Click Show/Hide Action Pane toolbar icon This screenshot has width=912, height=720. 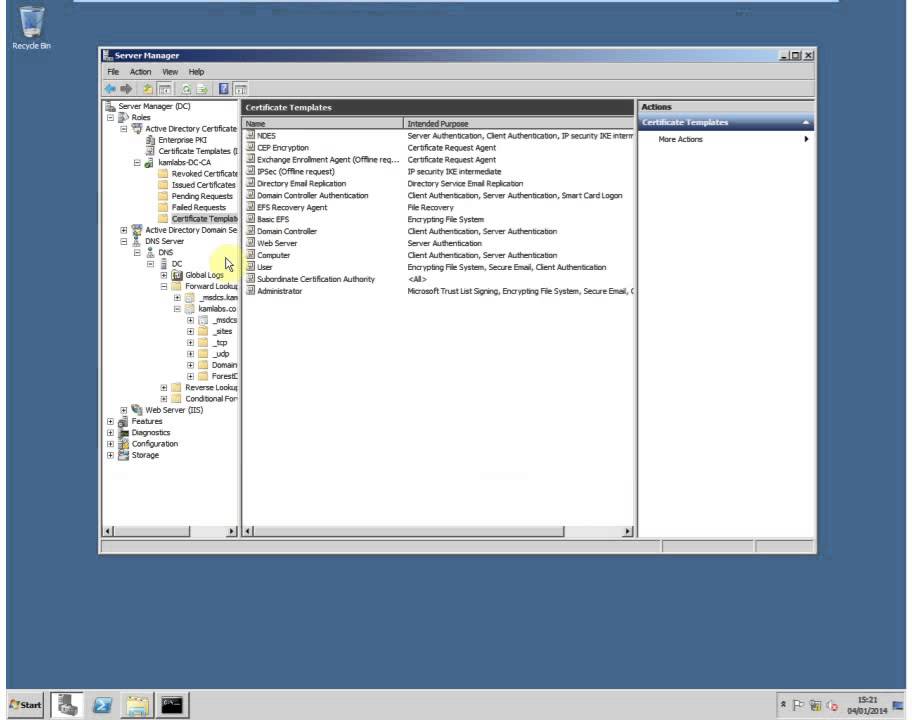pos(240,89)
